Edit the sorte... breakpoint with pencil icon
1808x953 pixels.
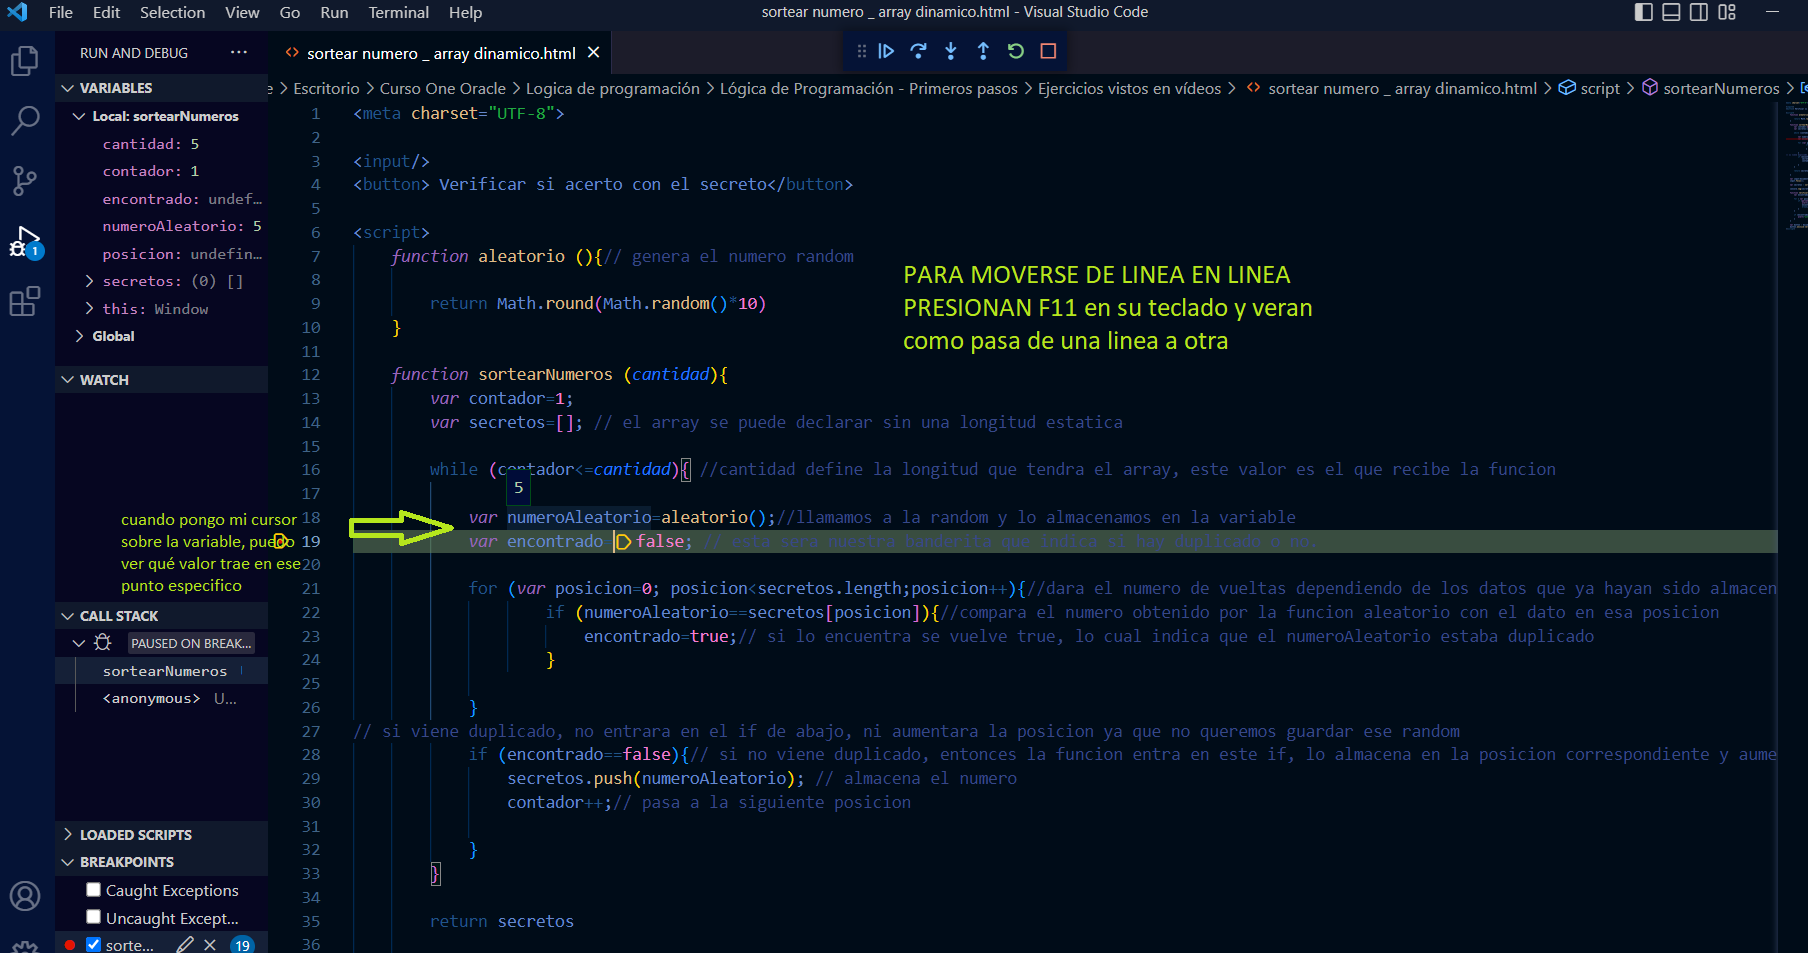pyautogui.click(x=185, y=944)
